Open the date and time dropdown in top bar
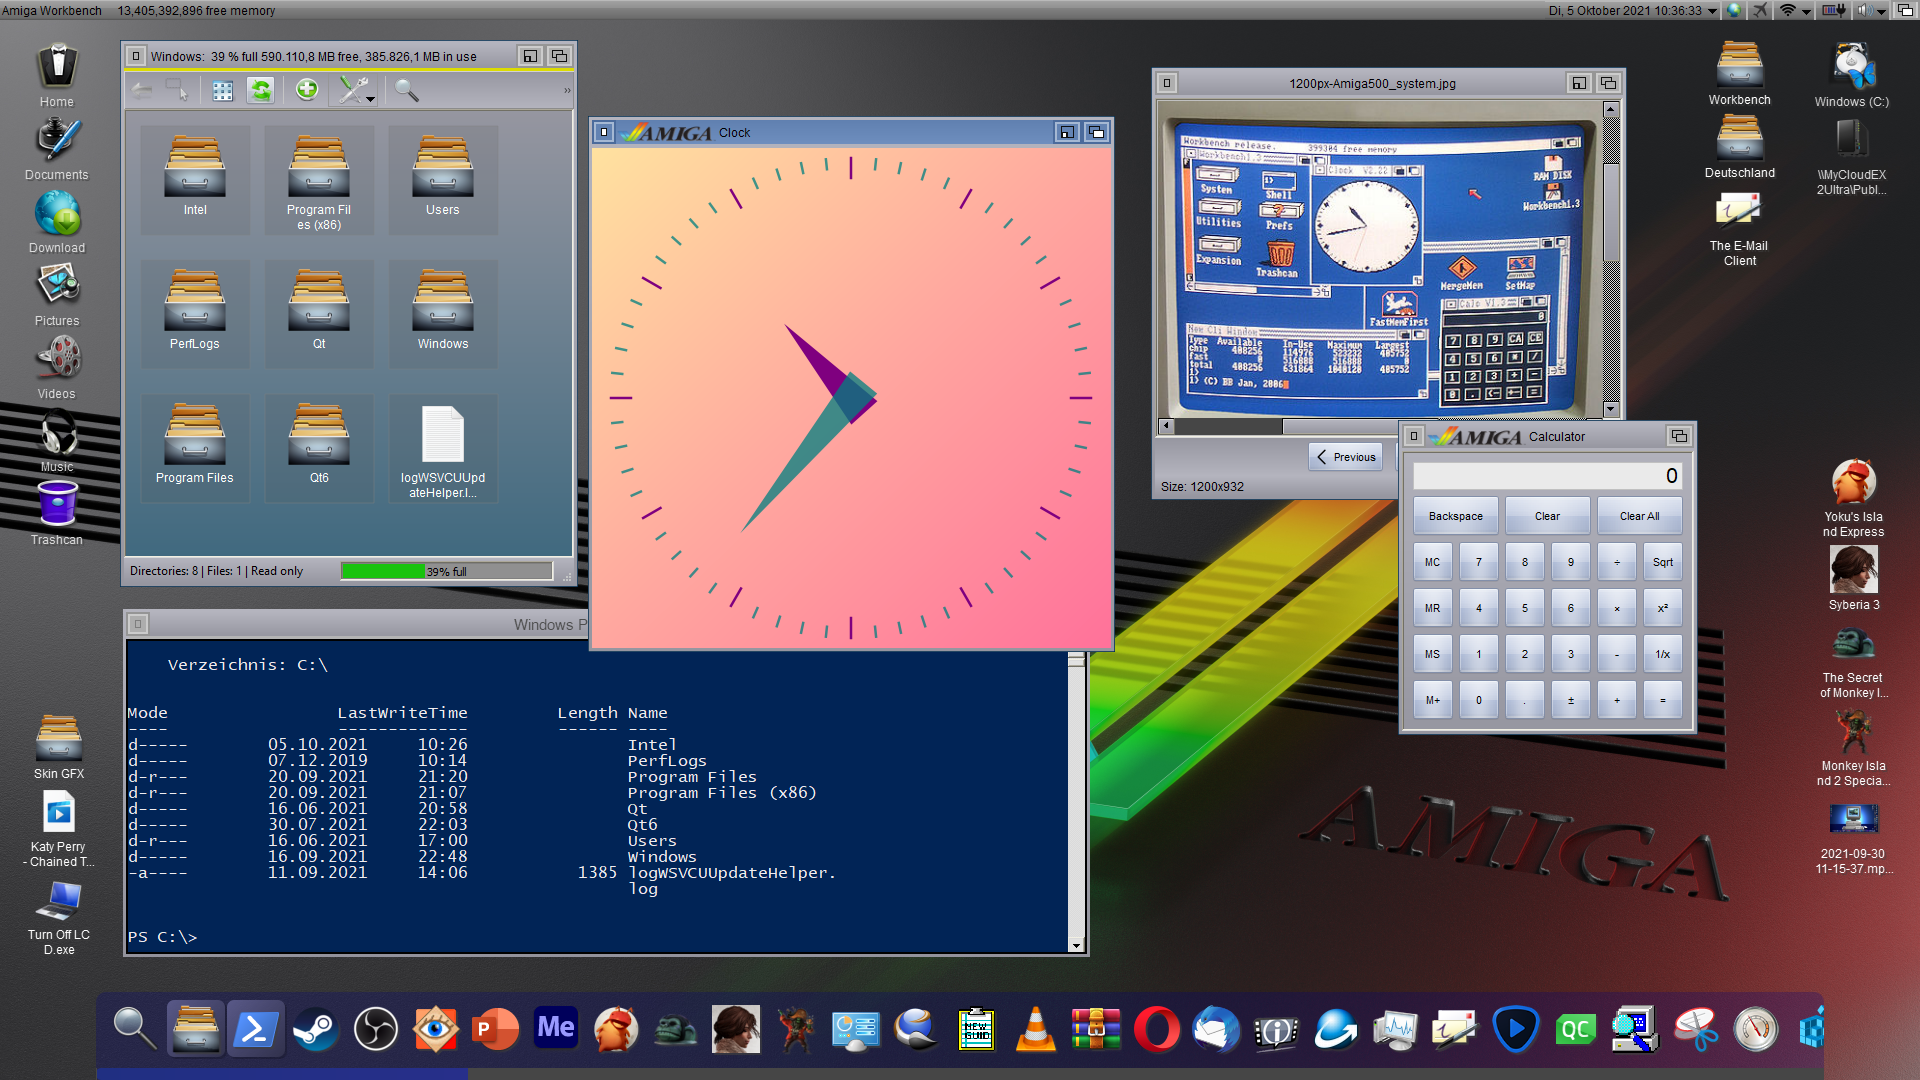Screen dimensions: 1920x1080 point(1712,11)
